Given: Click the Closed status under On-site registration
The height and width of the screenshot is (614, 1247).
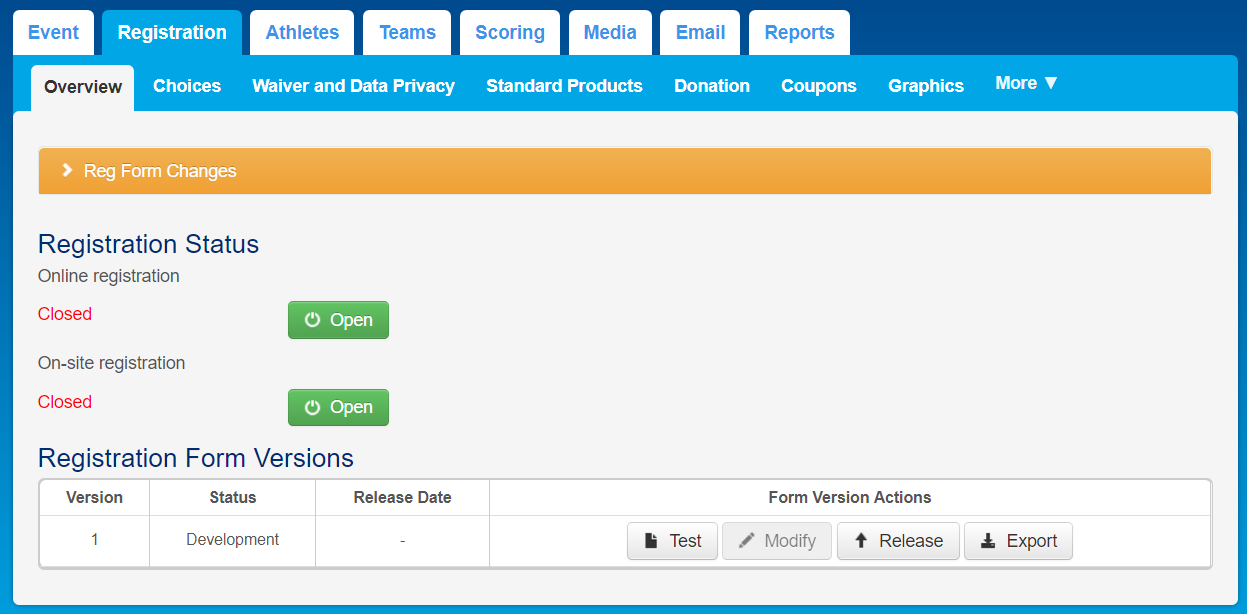Looking at the screenshot, I should pyautogui.click(x=65, y=402).
